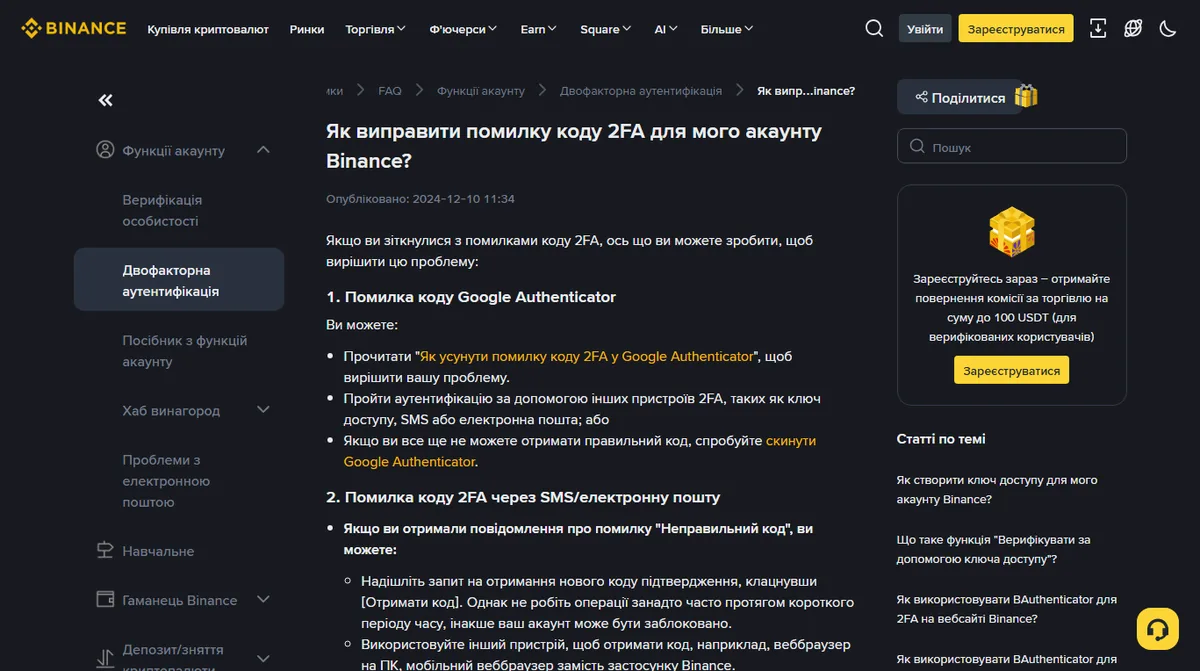Click header Зареєструватися button

pos(1015,29)
